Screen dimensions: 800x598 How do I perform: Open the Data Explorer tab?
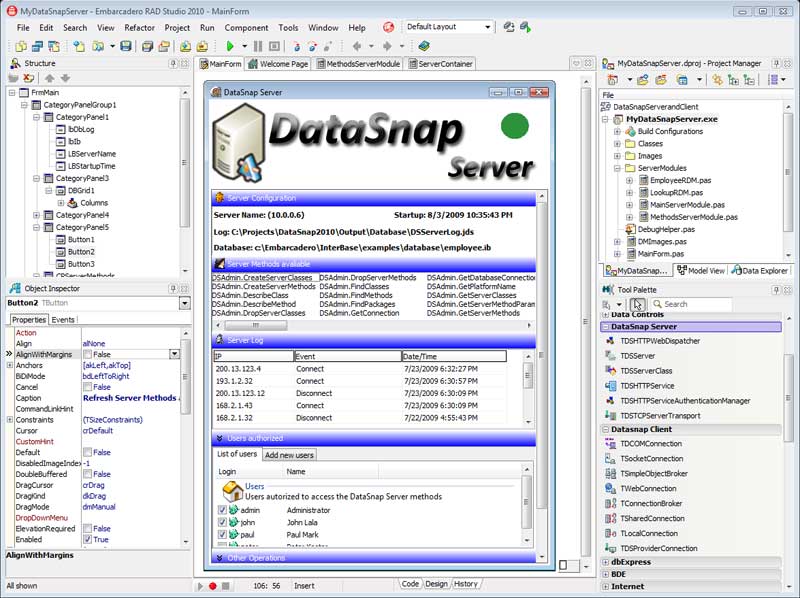(x=760, y=271)
